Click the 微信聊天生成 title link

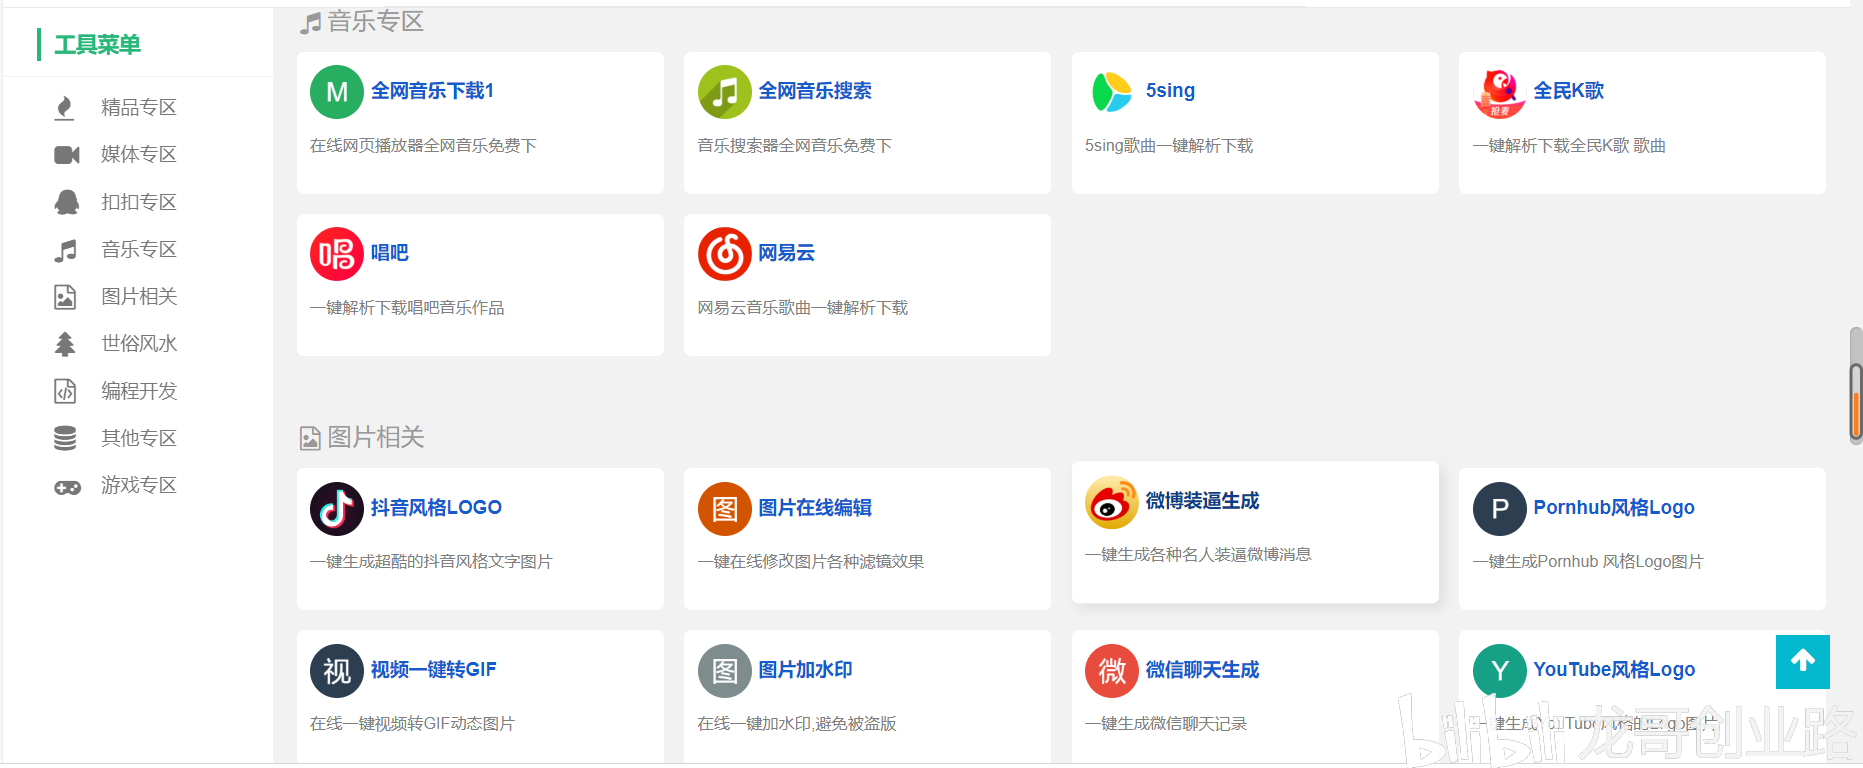click(x=1202, y=670)
